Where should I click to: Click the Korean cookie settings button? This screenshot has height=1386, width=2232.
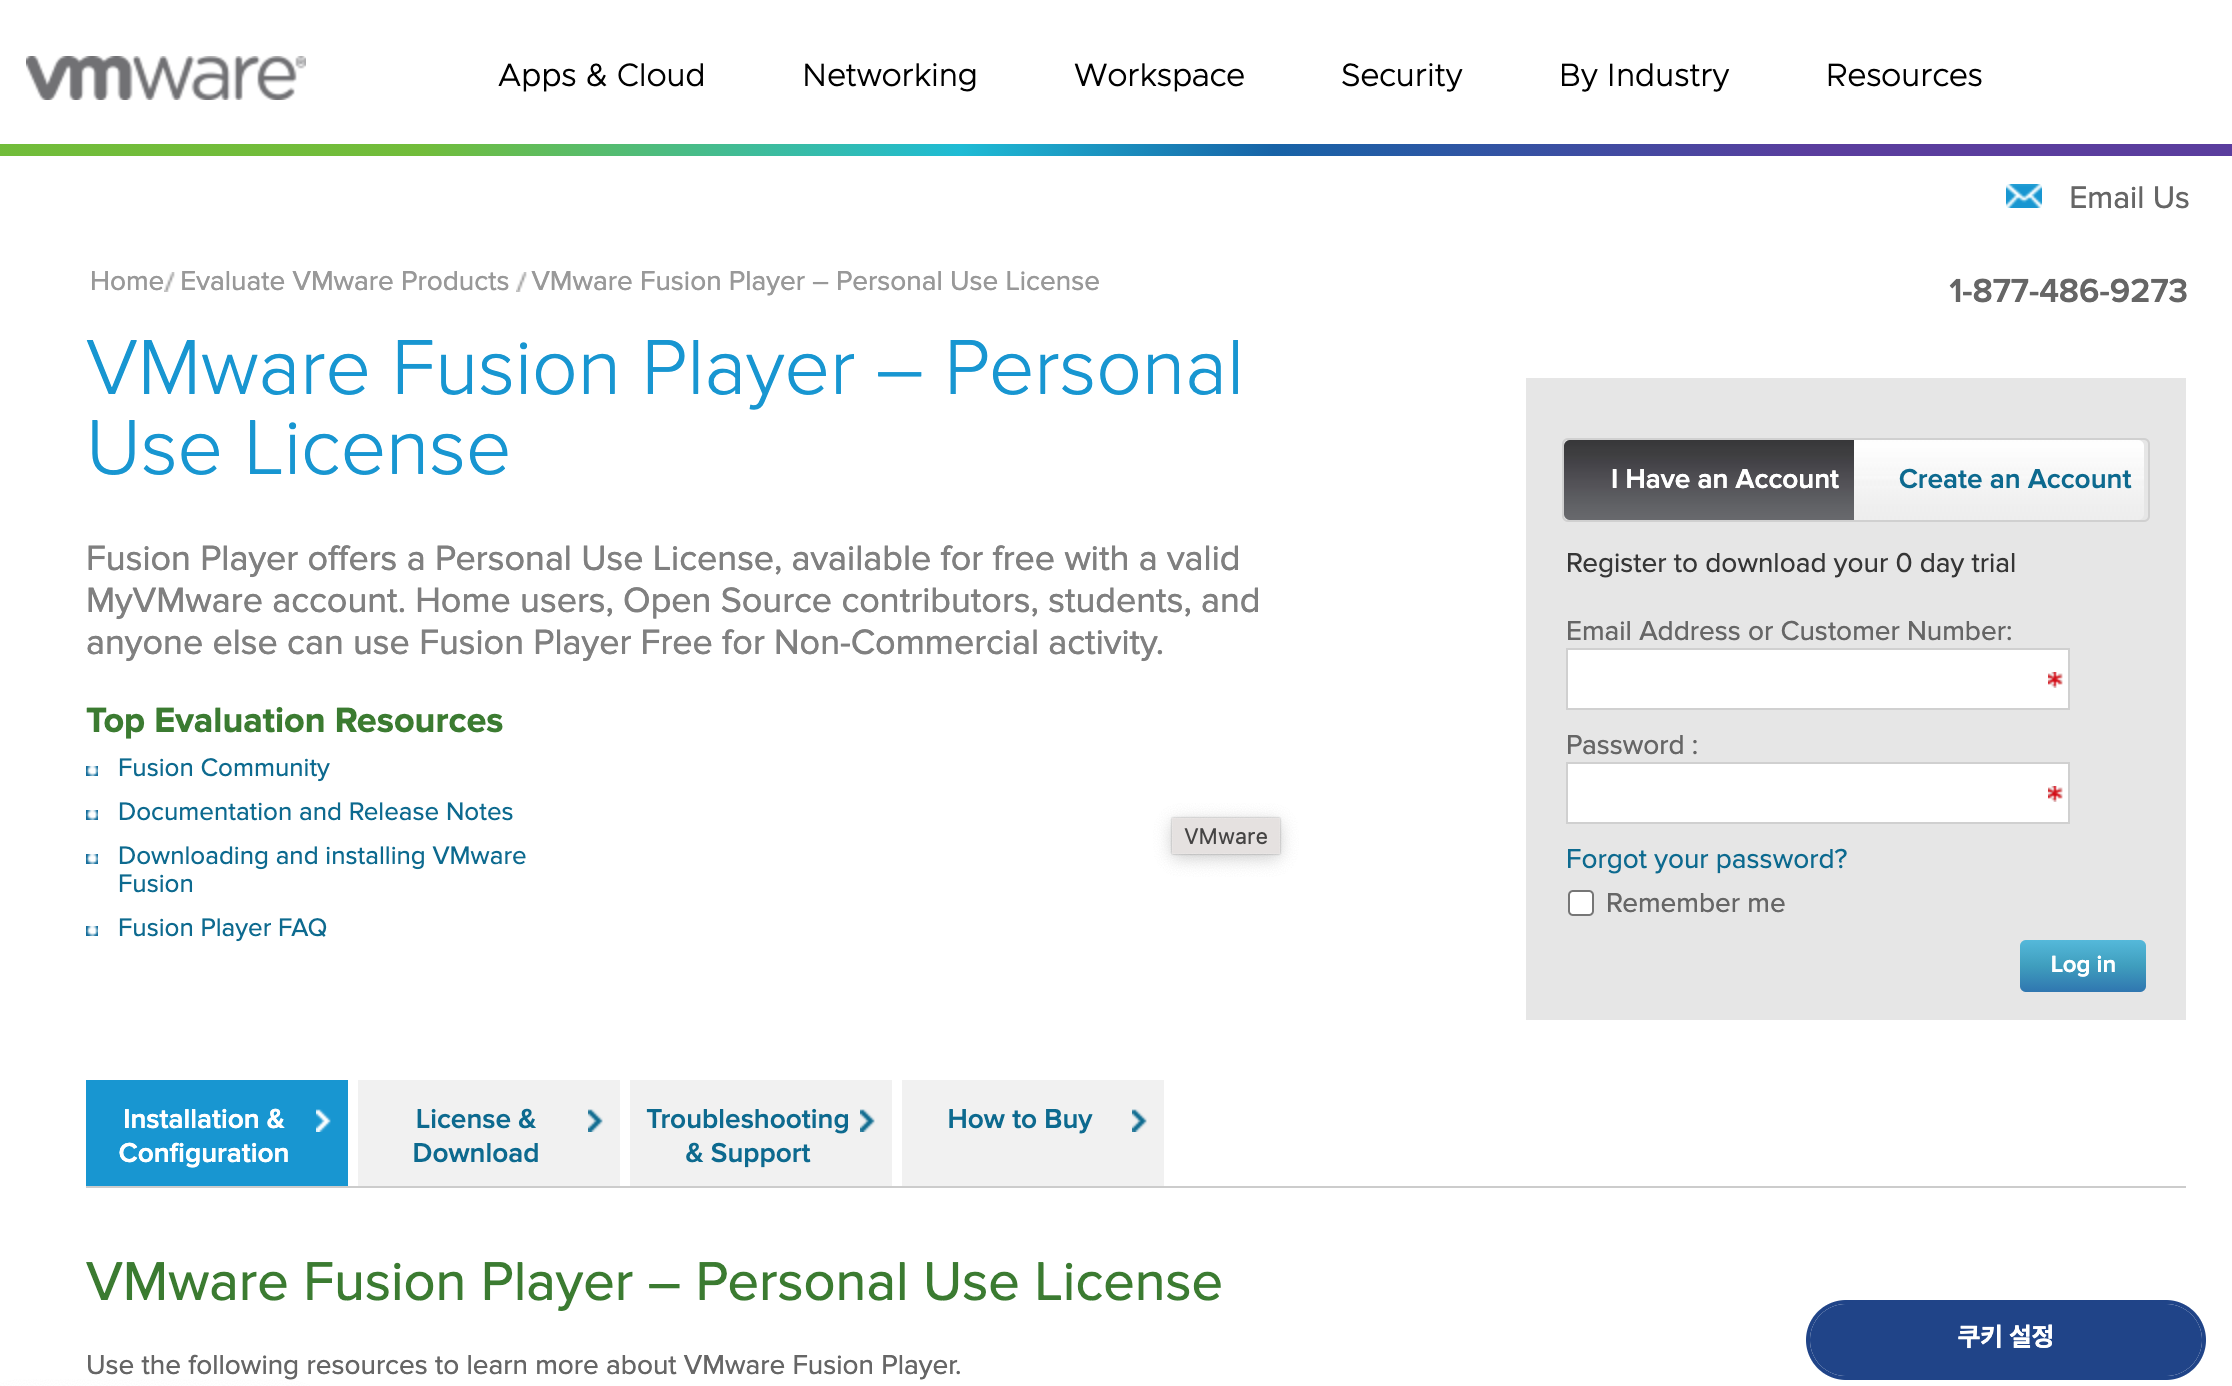(x=2004, y=1337)
